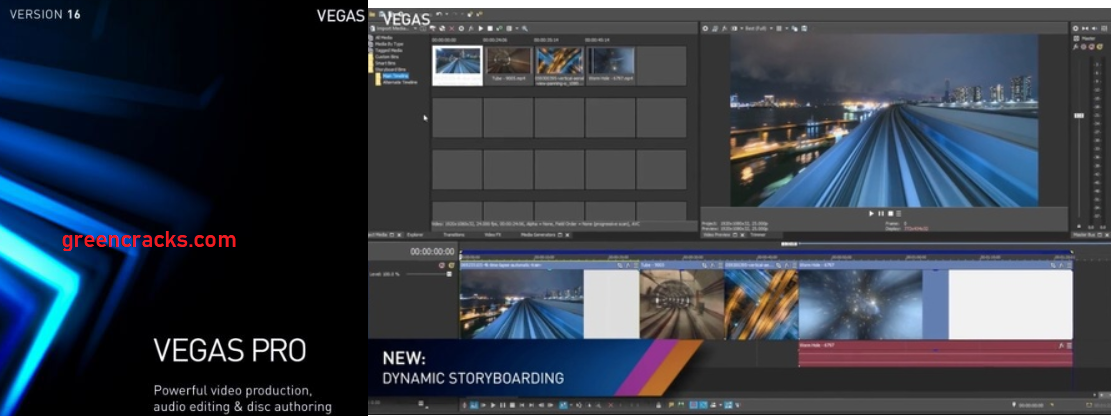
Task: Click Go to Start in transport bar
Action: point(521,405)
